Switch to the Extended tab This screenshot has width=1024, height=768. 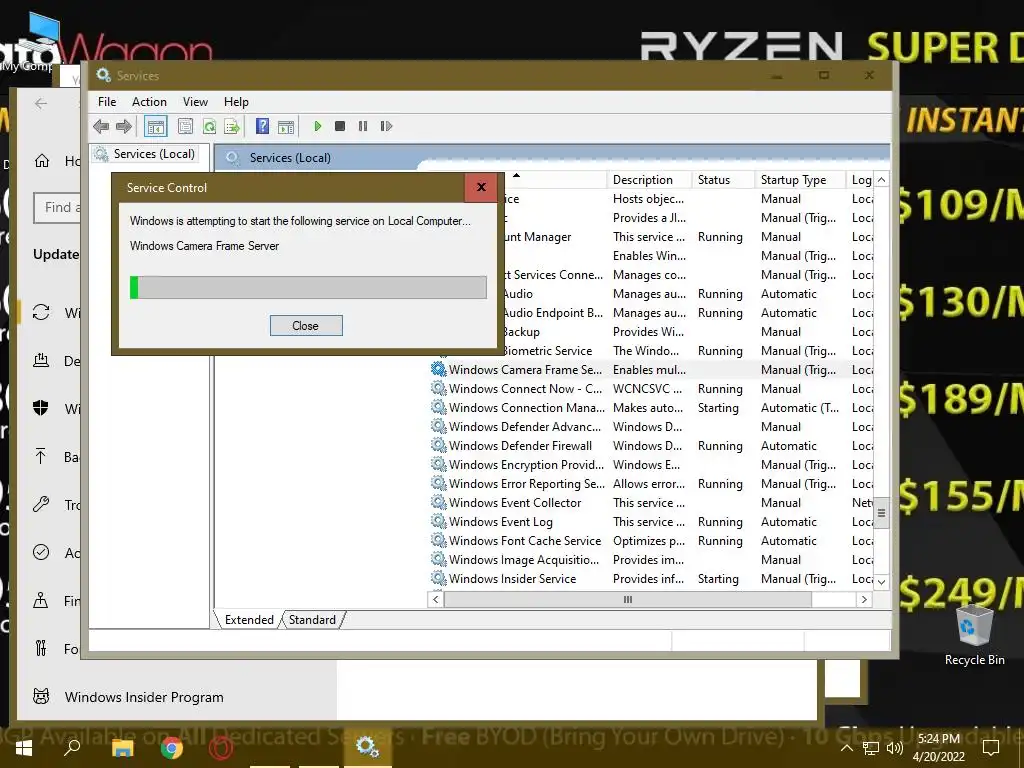pyautogui.click(x=249, y=620)
